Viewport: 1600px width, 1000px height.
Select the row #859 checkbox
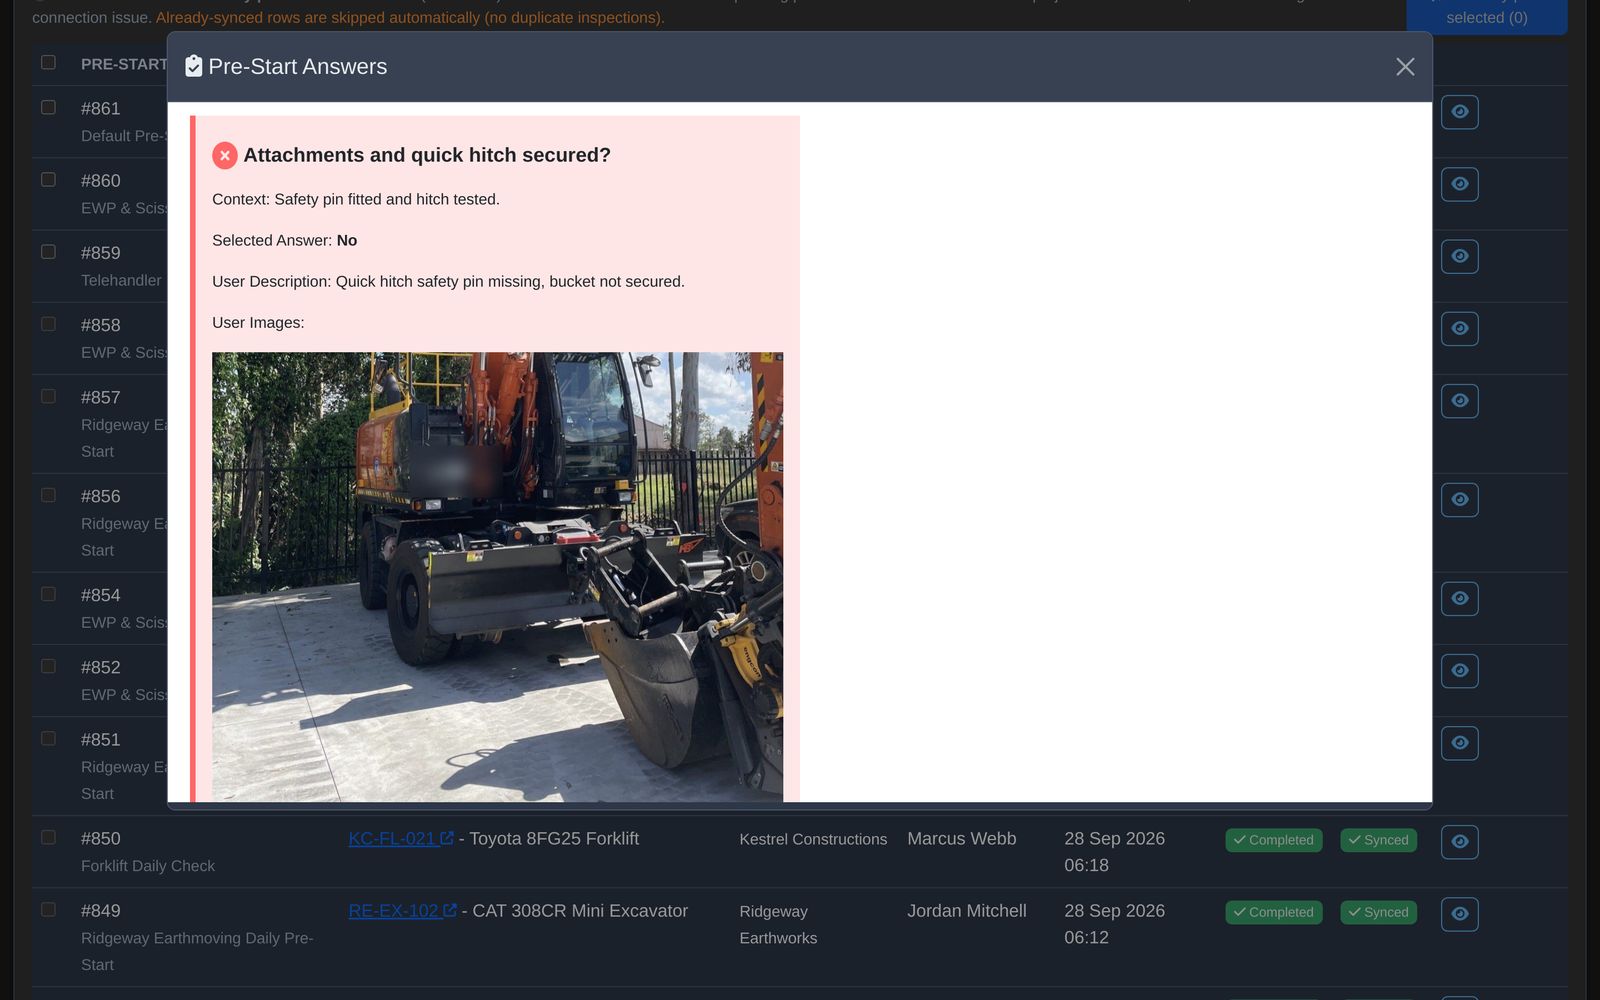48,251
